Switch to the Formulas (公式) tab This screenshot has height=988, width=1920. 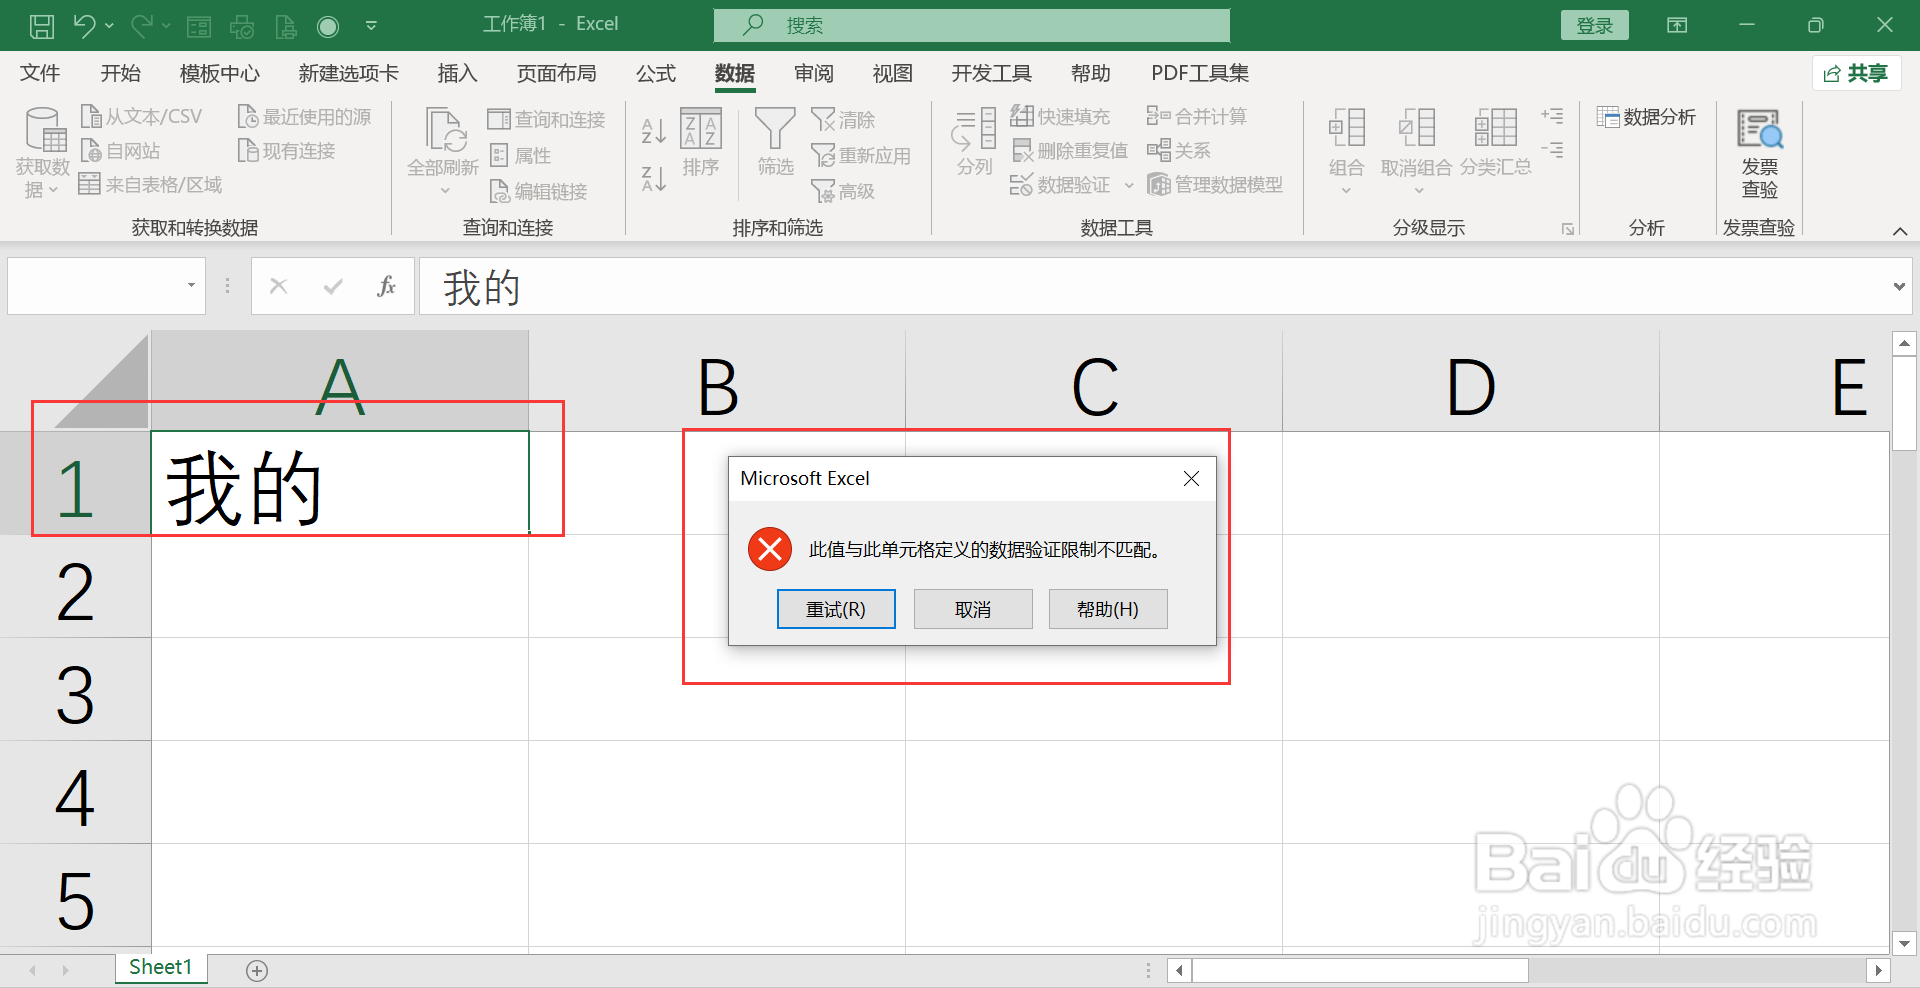(x=655, y=73)
